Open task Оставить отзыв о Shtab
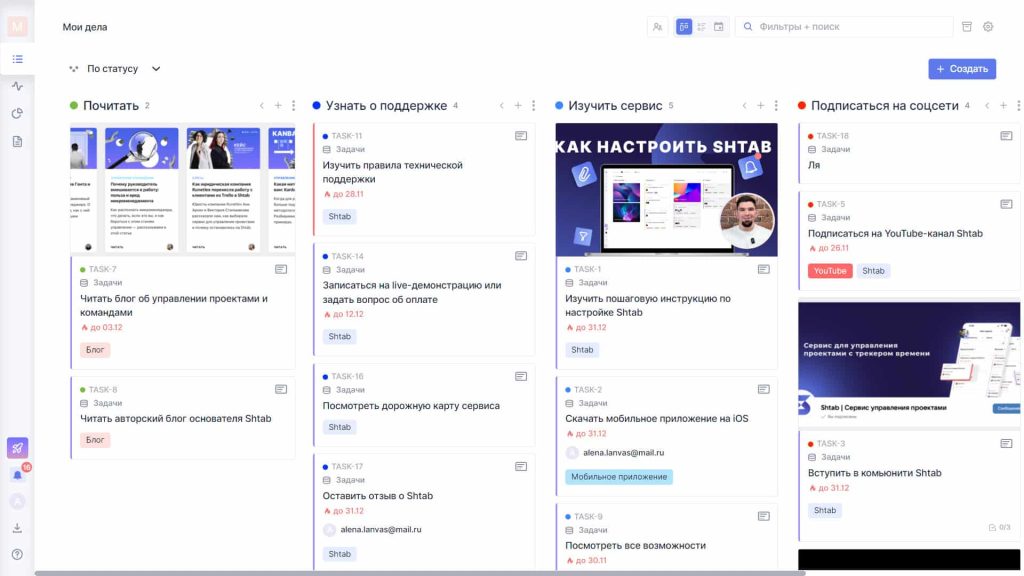 pos(377,496)
